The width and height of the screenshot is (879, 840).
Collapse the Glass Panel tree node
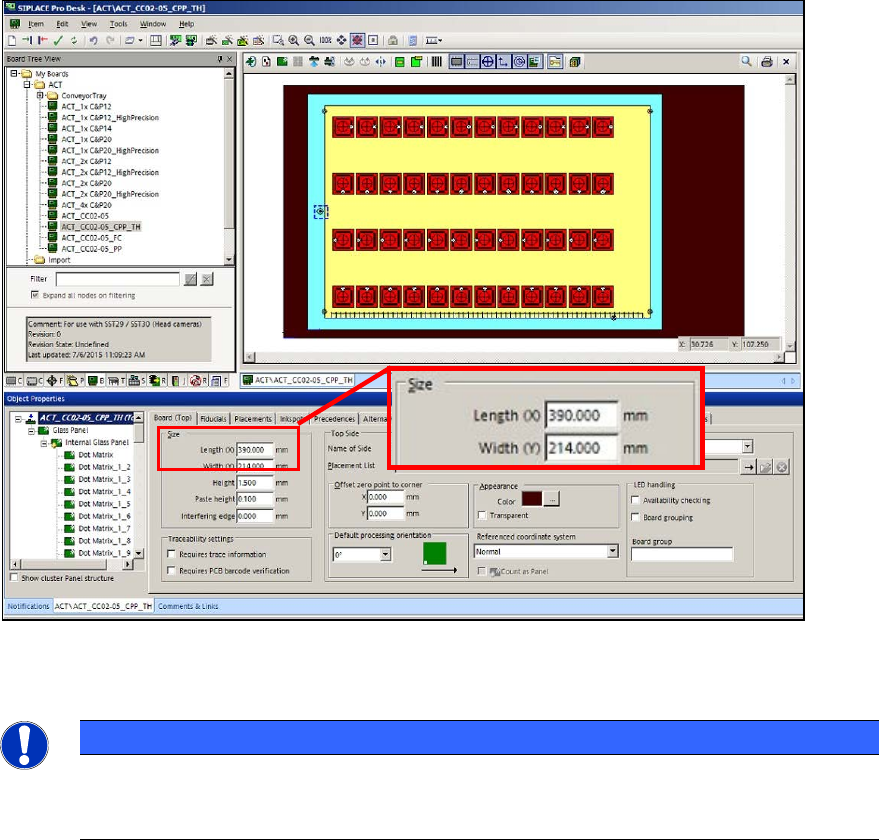(x=31, y=431)
